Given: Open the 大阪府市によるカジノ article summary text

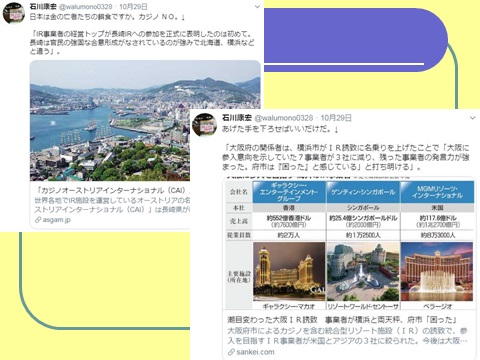Looking at the screenshot, I should tap(347, 336).
